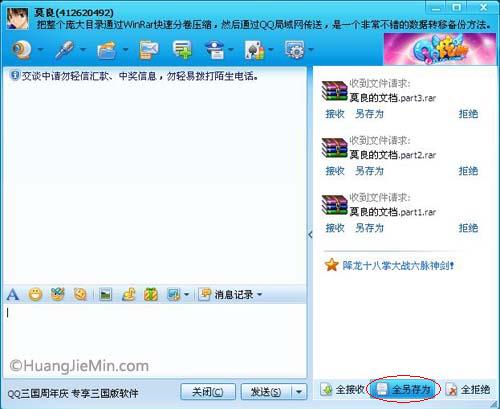Click the magic emoticon icon
Screen dimensions: 500x409
(58, 294)
